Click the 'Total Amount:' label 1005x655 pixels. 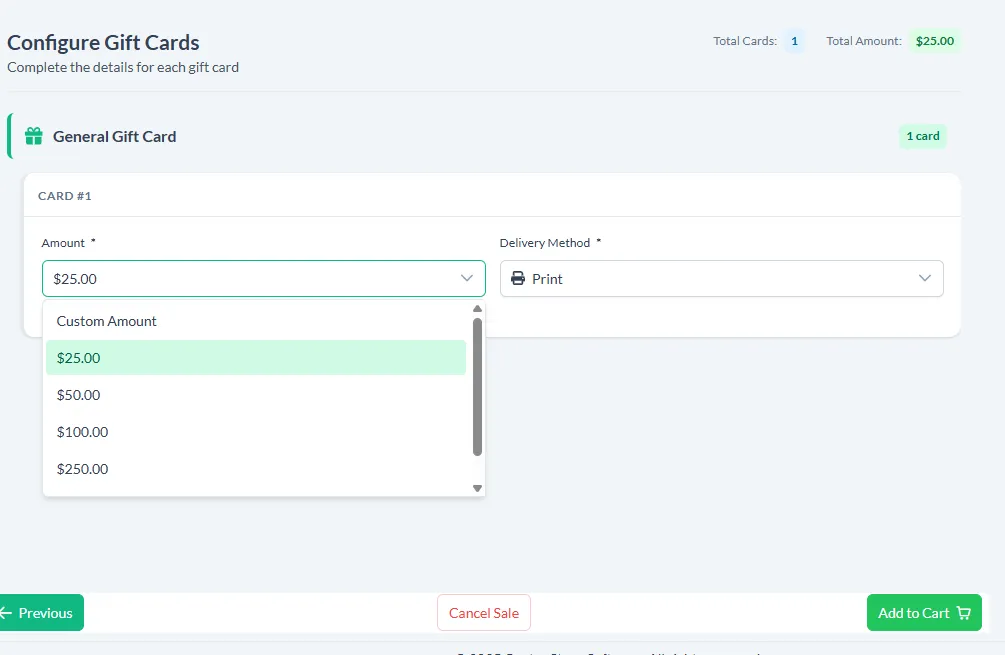click(864, 41)
